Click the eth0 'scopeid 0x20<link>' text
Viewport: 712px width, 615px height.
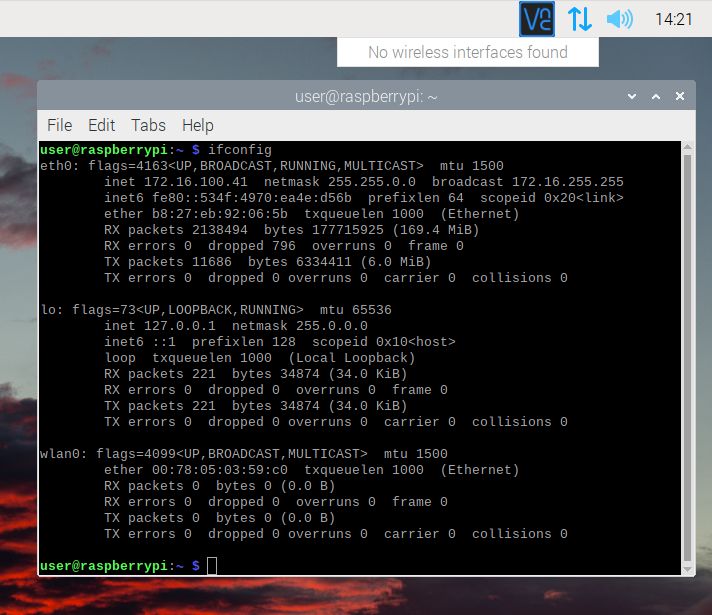[x=552, y=198]
